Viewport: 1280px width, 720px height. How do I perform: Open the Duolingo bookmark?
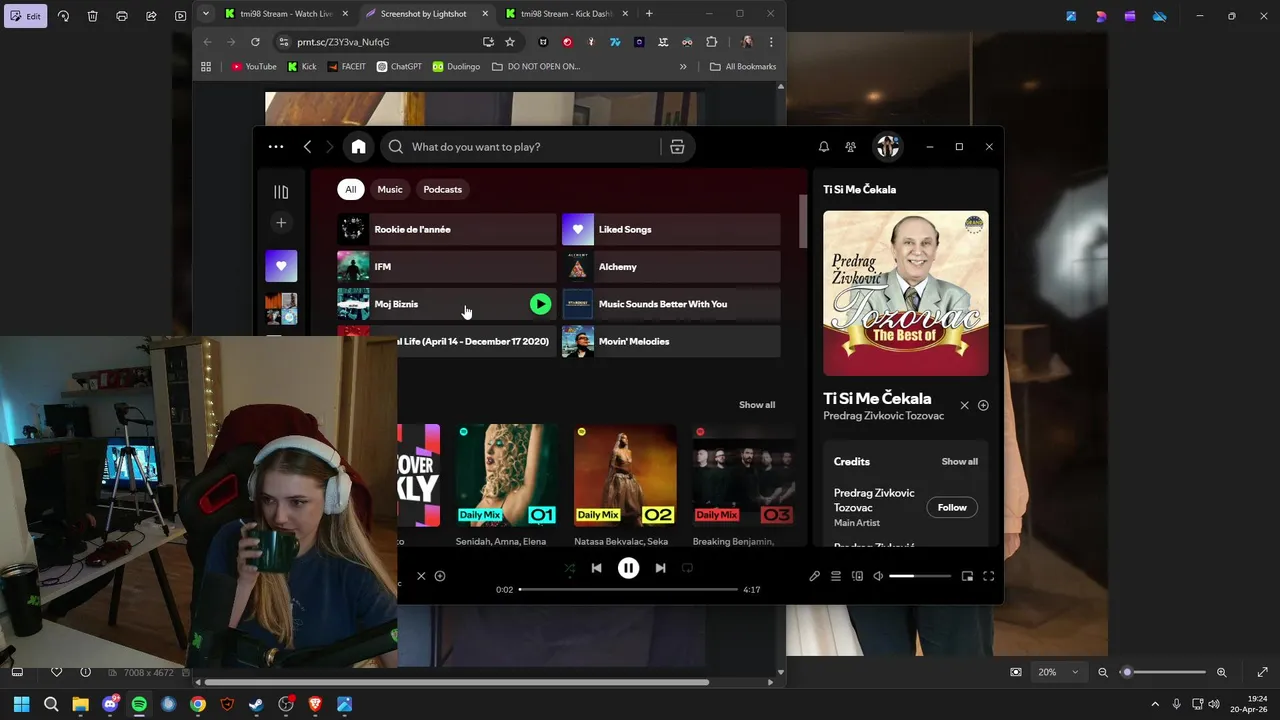(456, 67)
